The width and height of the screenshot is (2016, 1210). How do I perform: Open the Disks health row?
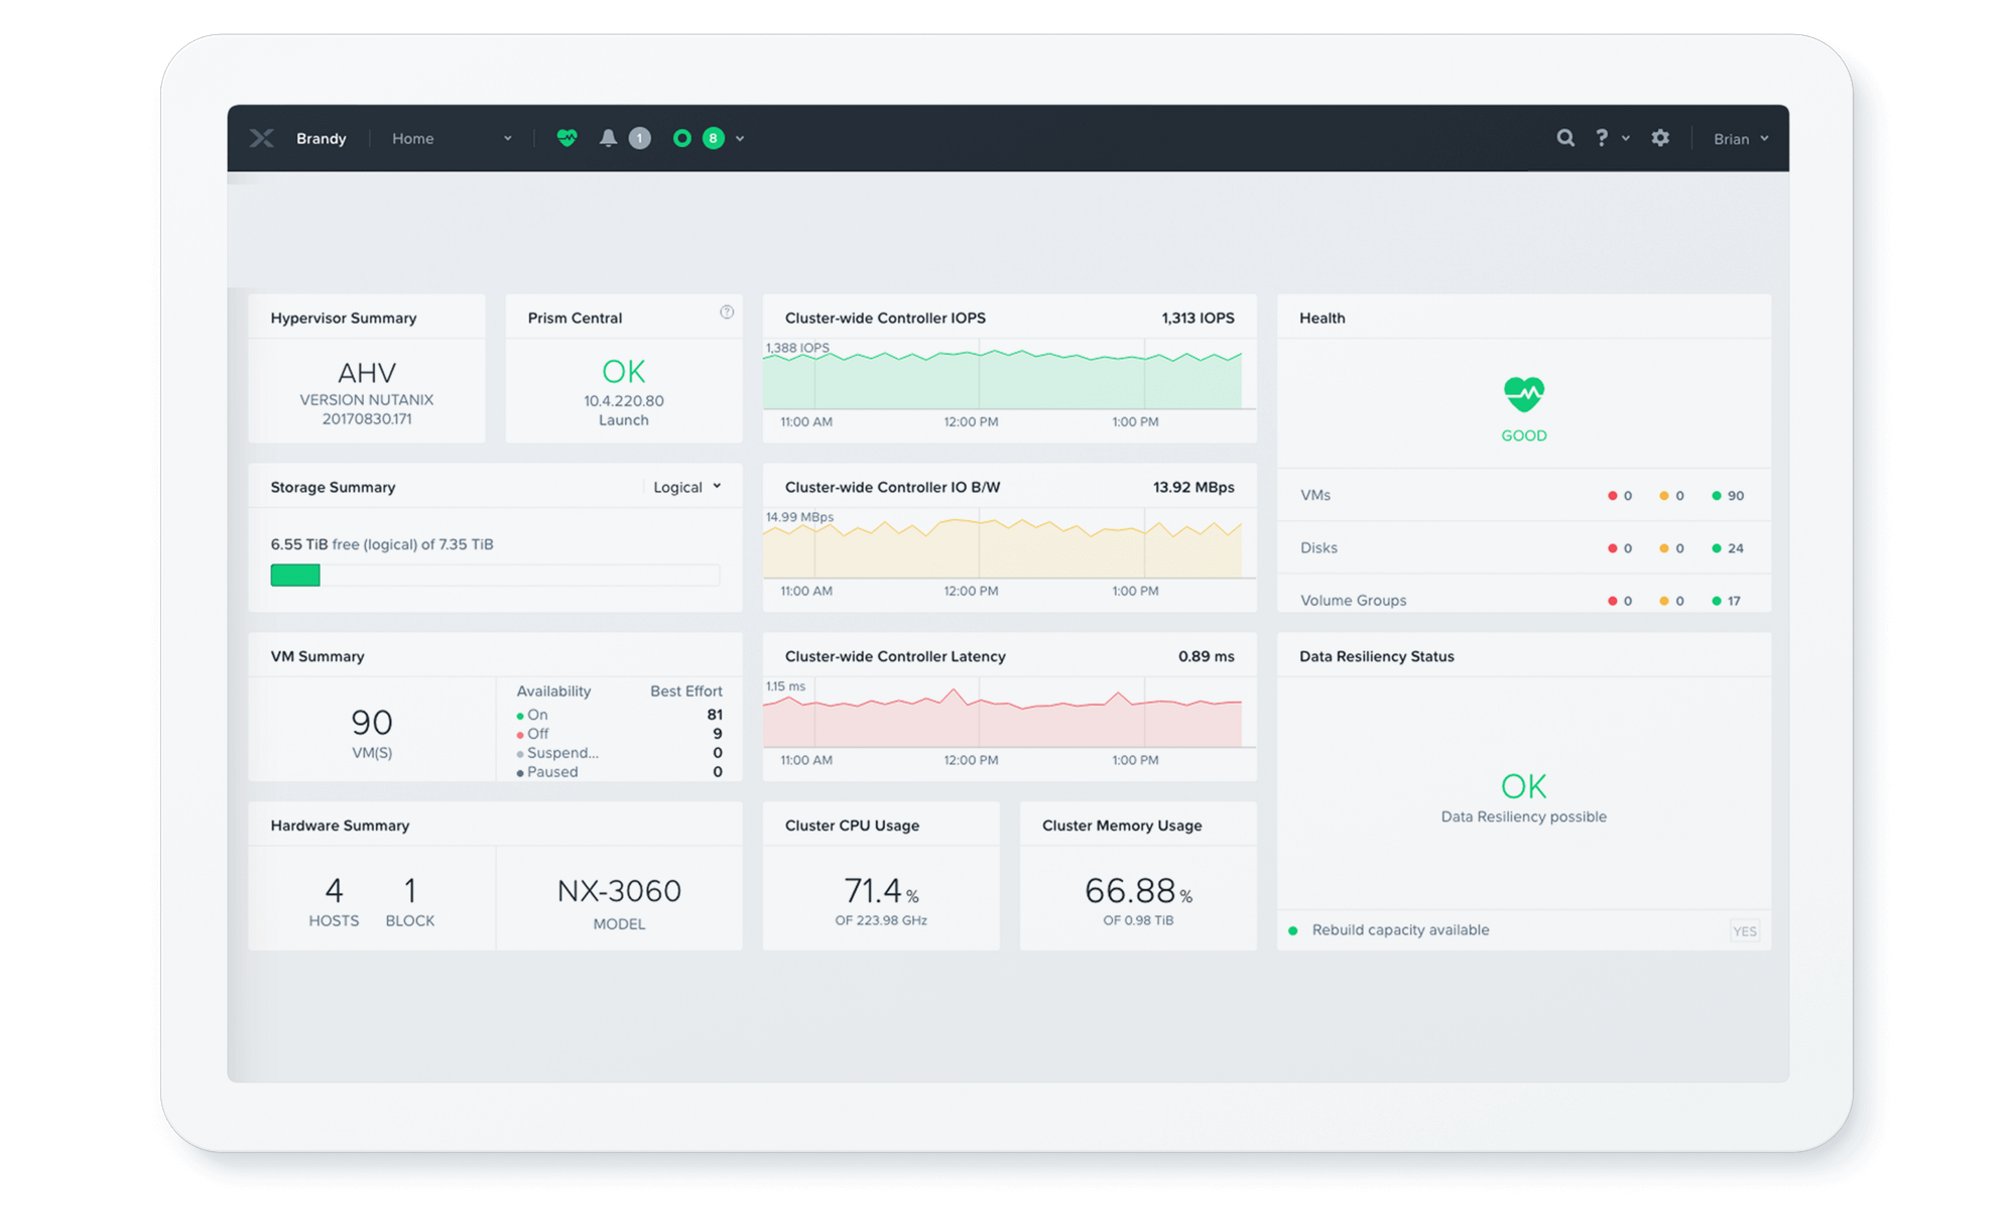pyautogui.click(x=1319, y=548)
